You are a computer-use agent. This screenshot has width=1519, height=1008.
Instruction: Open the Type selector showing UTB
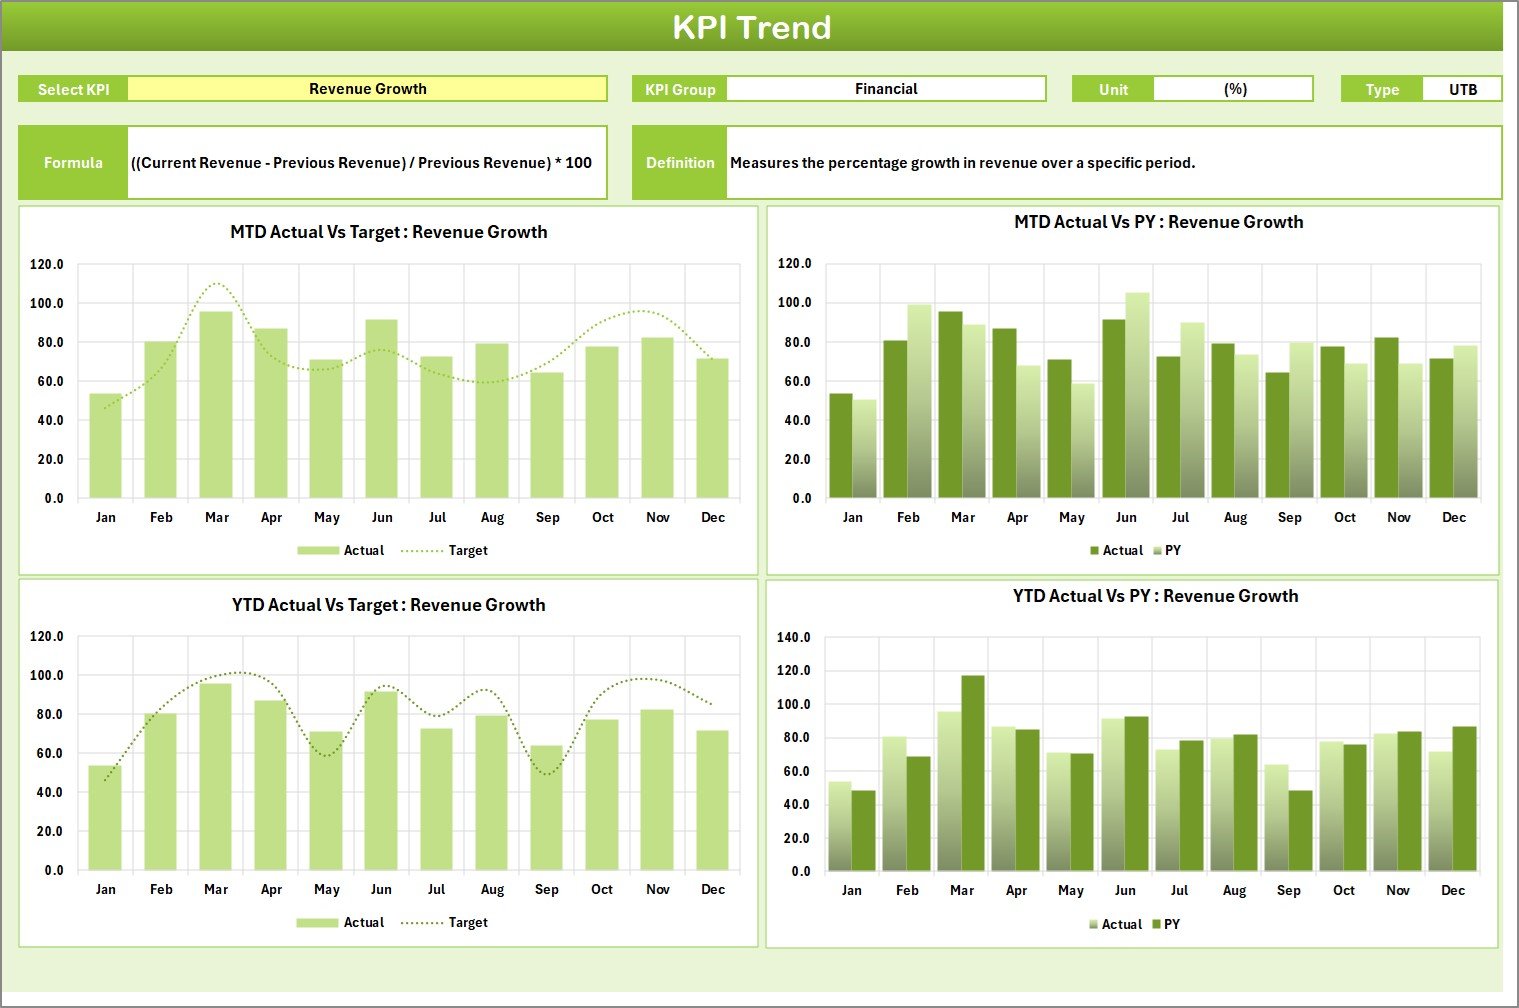[x=1462, y=88]
